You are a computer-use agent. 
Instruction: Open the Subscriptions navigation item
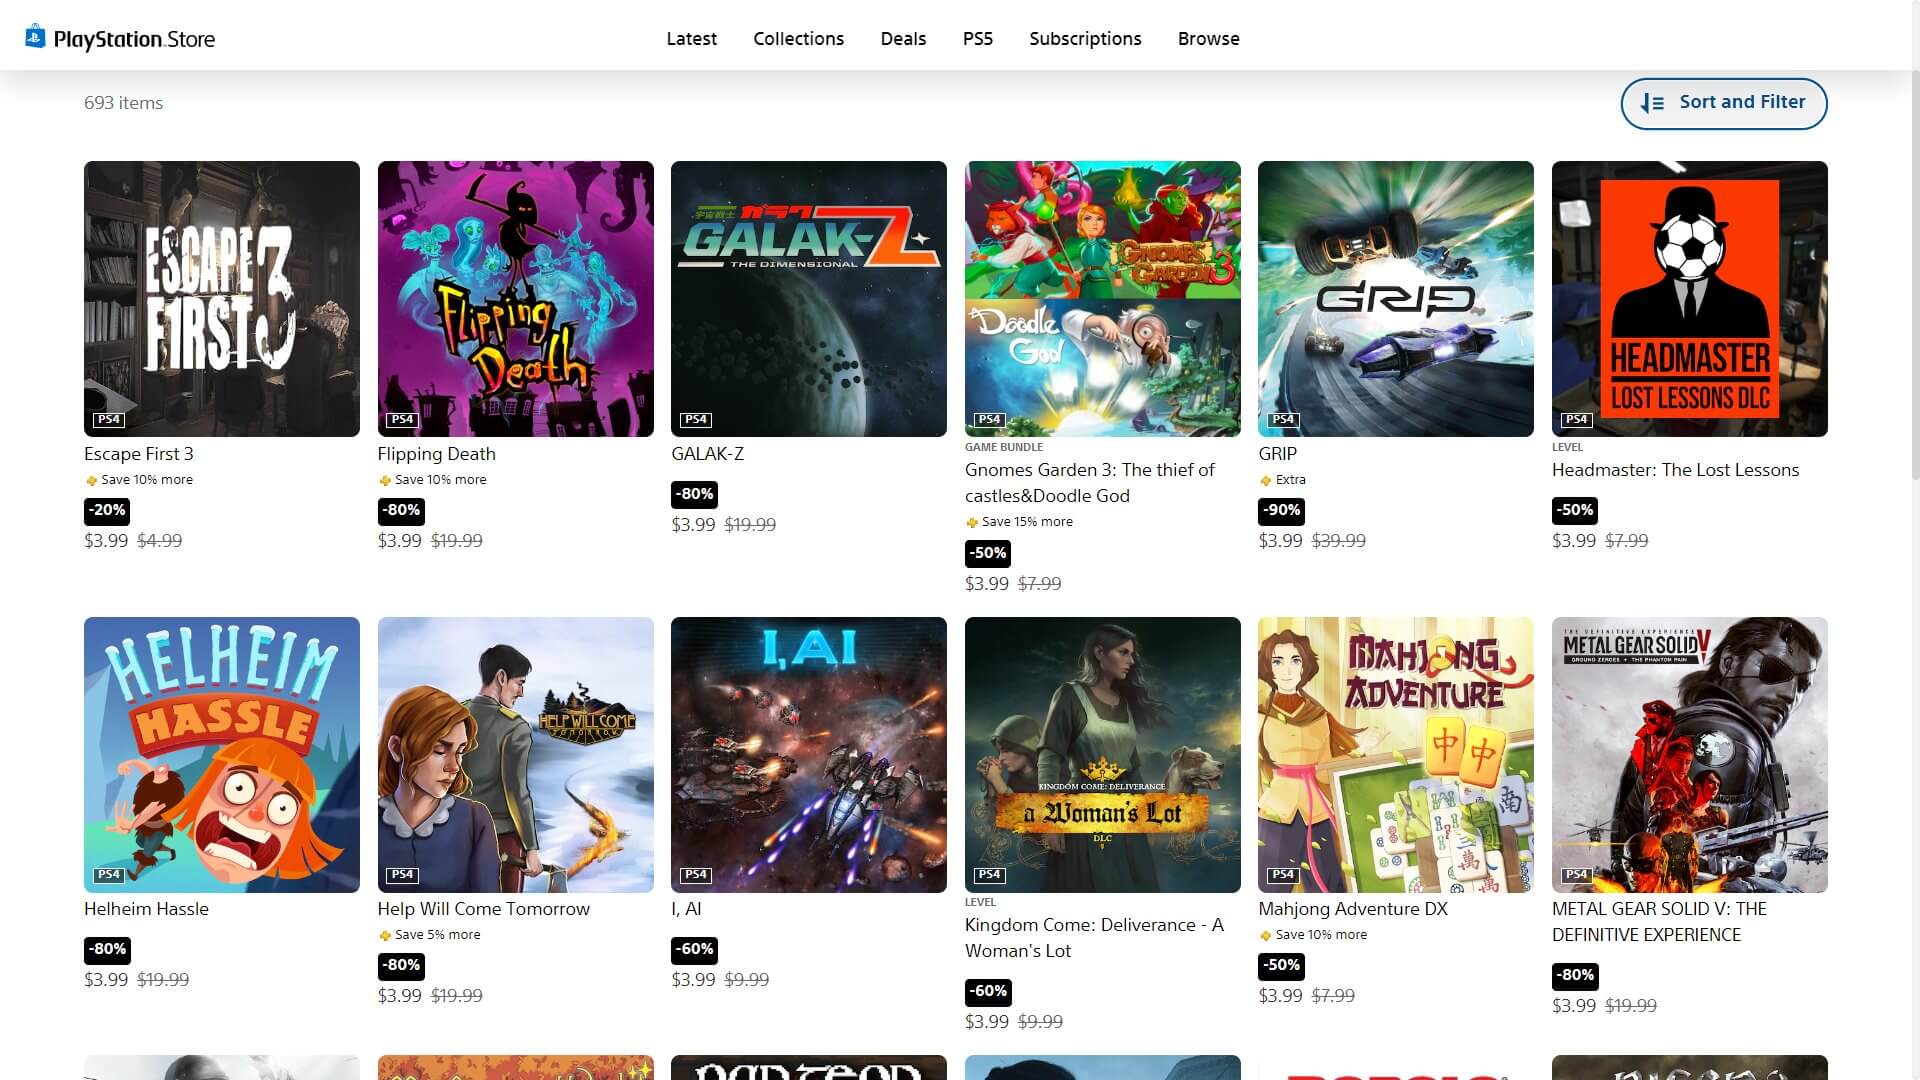pyautogui.click(x=1085, y=39)
